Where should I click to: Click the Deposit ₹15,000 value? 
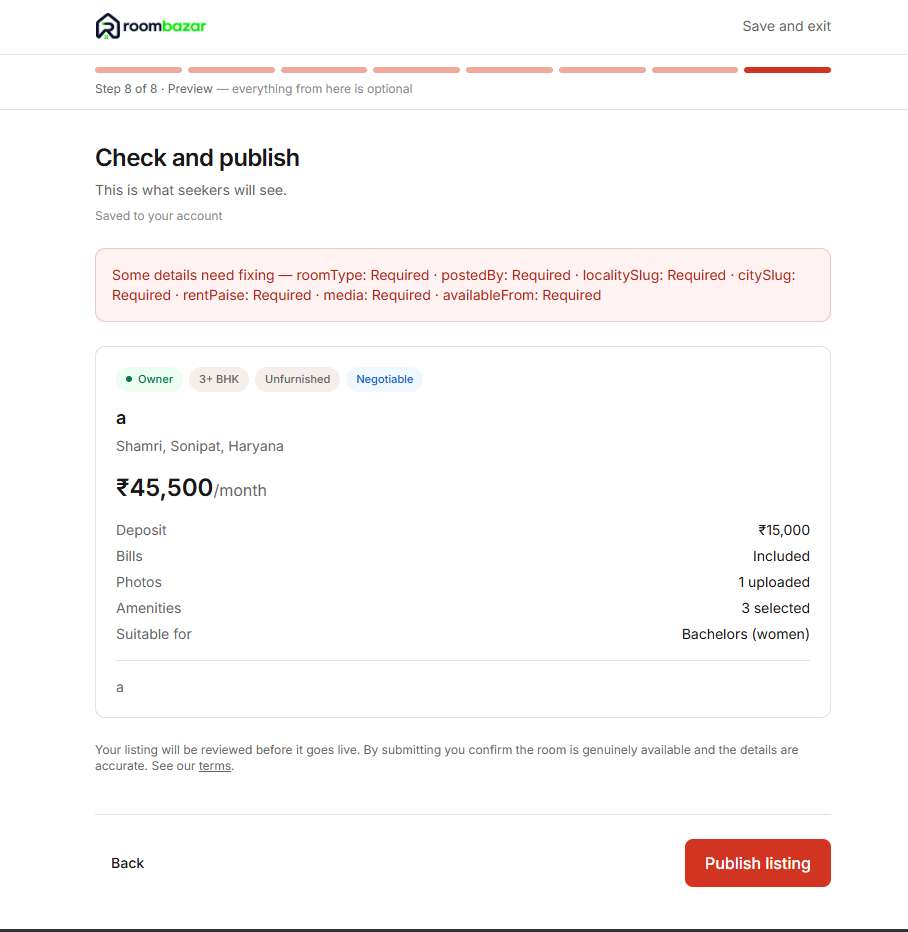tap(784, 530)
